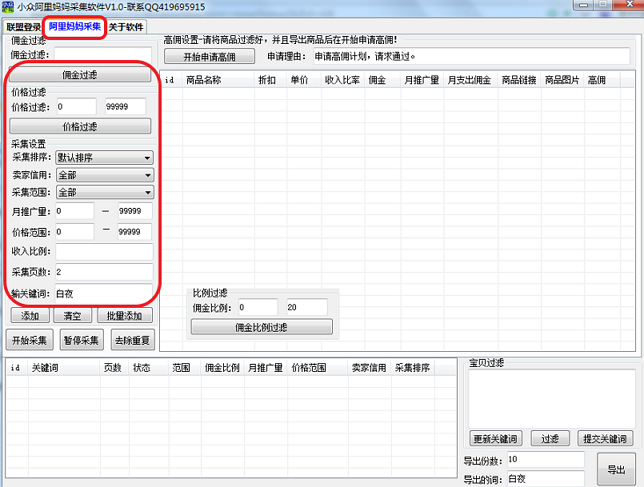This screenshot has height=487, width=644.
Task: Click the 导出份数 field showing 10
Action: [x=546, y=459]
